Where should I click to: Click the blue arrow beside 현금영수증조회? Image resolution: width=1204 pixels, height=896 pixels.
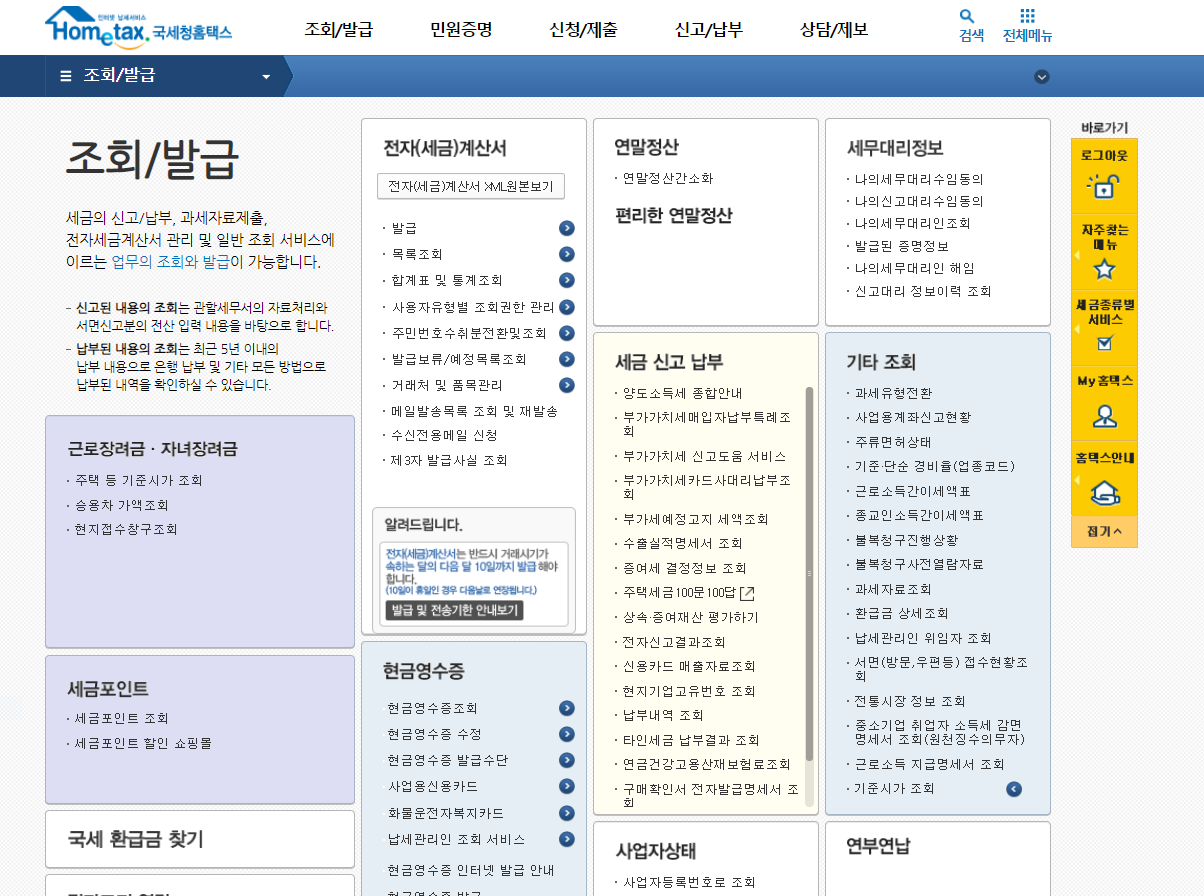coord(566,707)
